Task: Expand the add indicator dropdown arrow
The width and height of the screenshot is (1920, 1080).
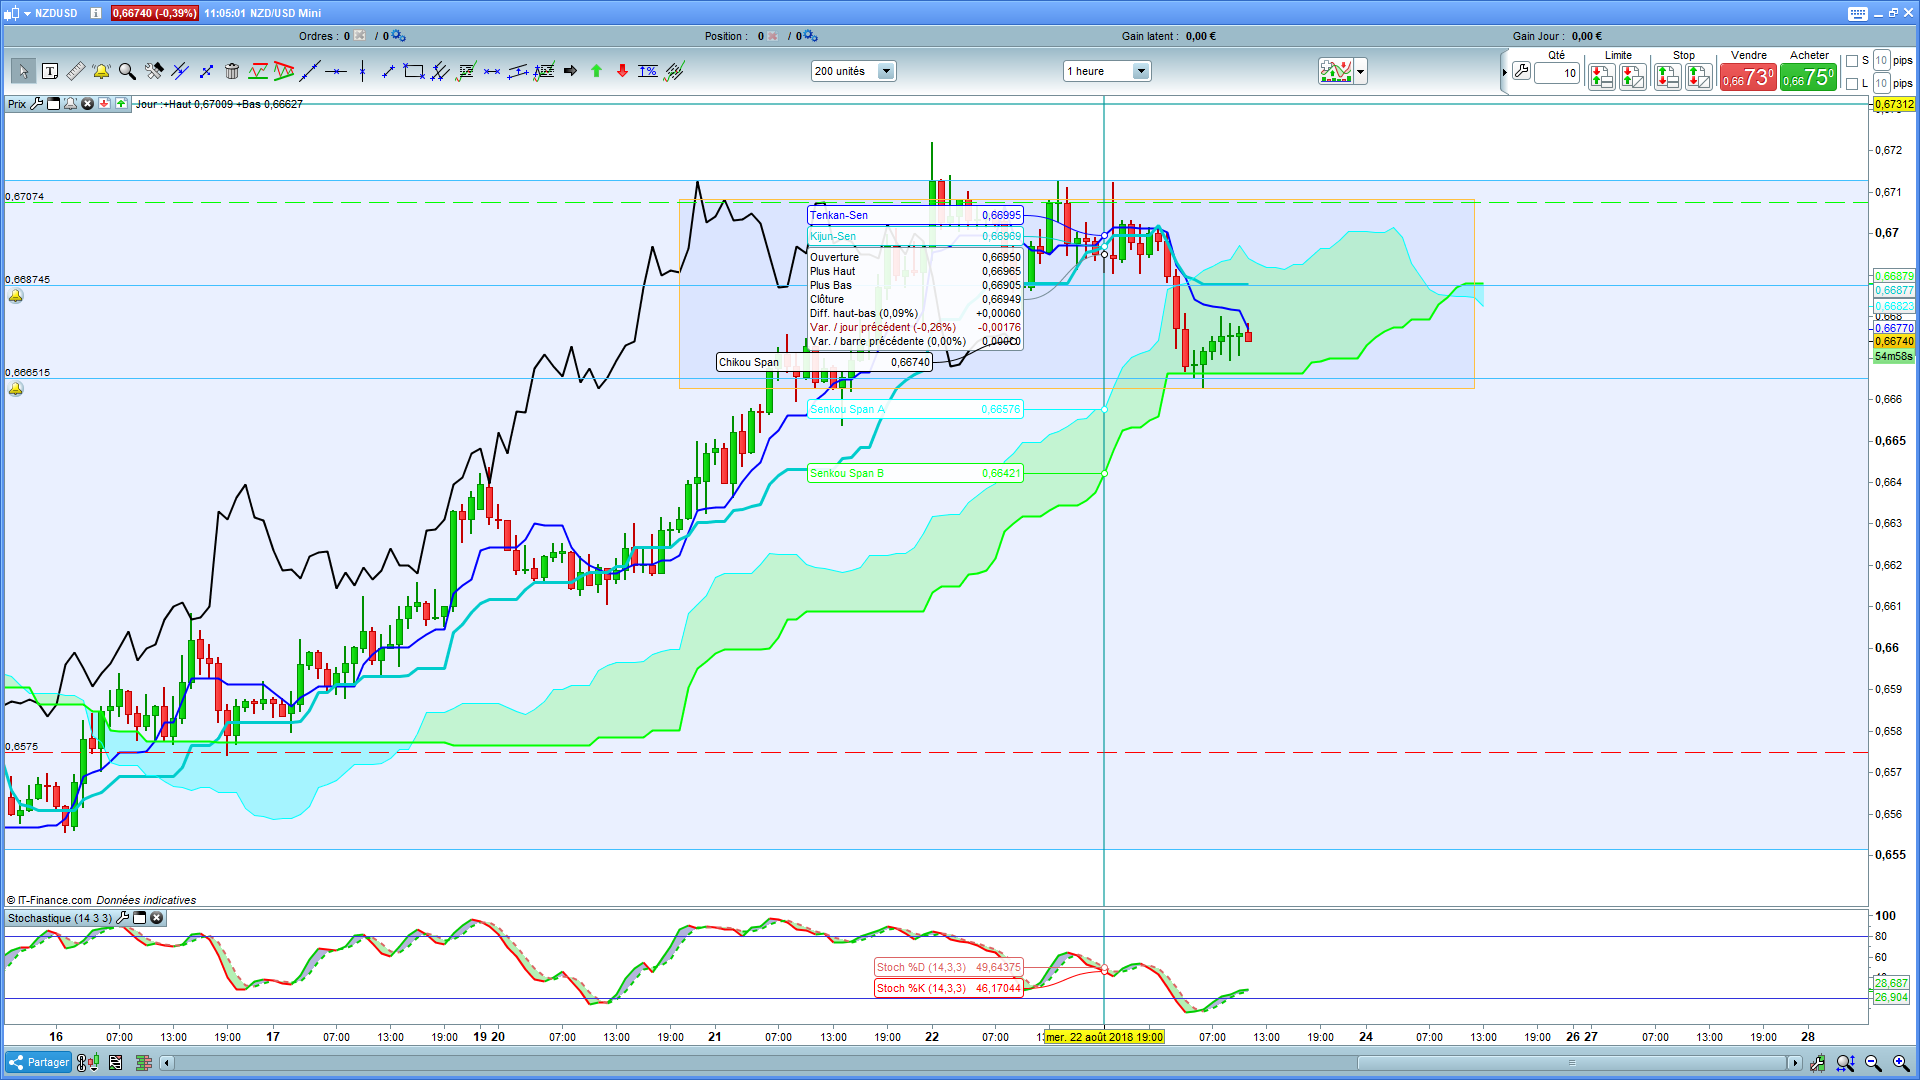Action: [x=1360, y=71]
